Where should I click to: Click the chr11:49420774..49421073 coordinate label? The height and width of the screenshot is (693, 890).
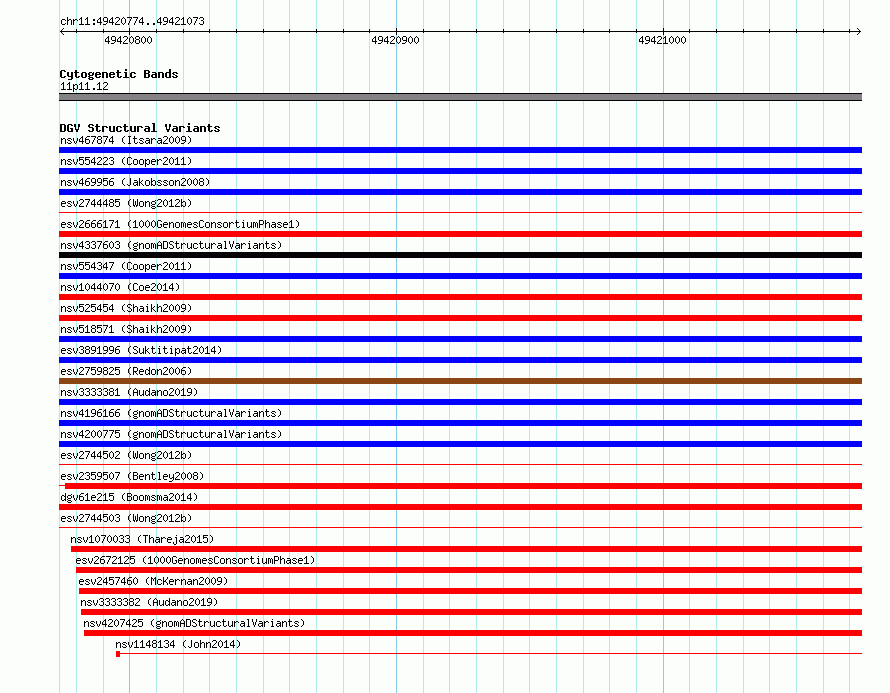132,21
